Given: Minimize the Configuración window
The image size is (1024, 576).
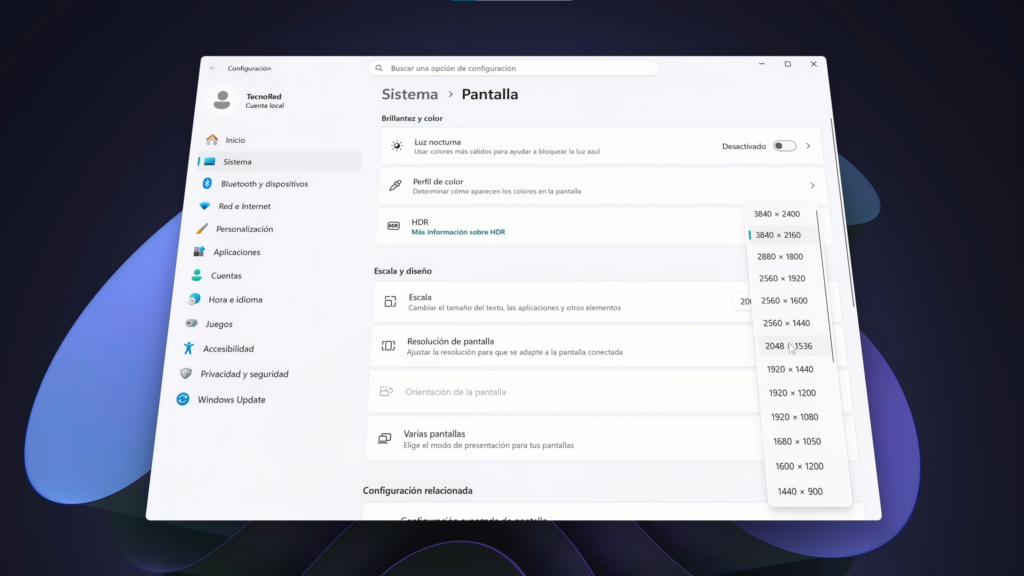Looking at the screenshot, I should pos(761,64).
